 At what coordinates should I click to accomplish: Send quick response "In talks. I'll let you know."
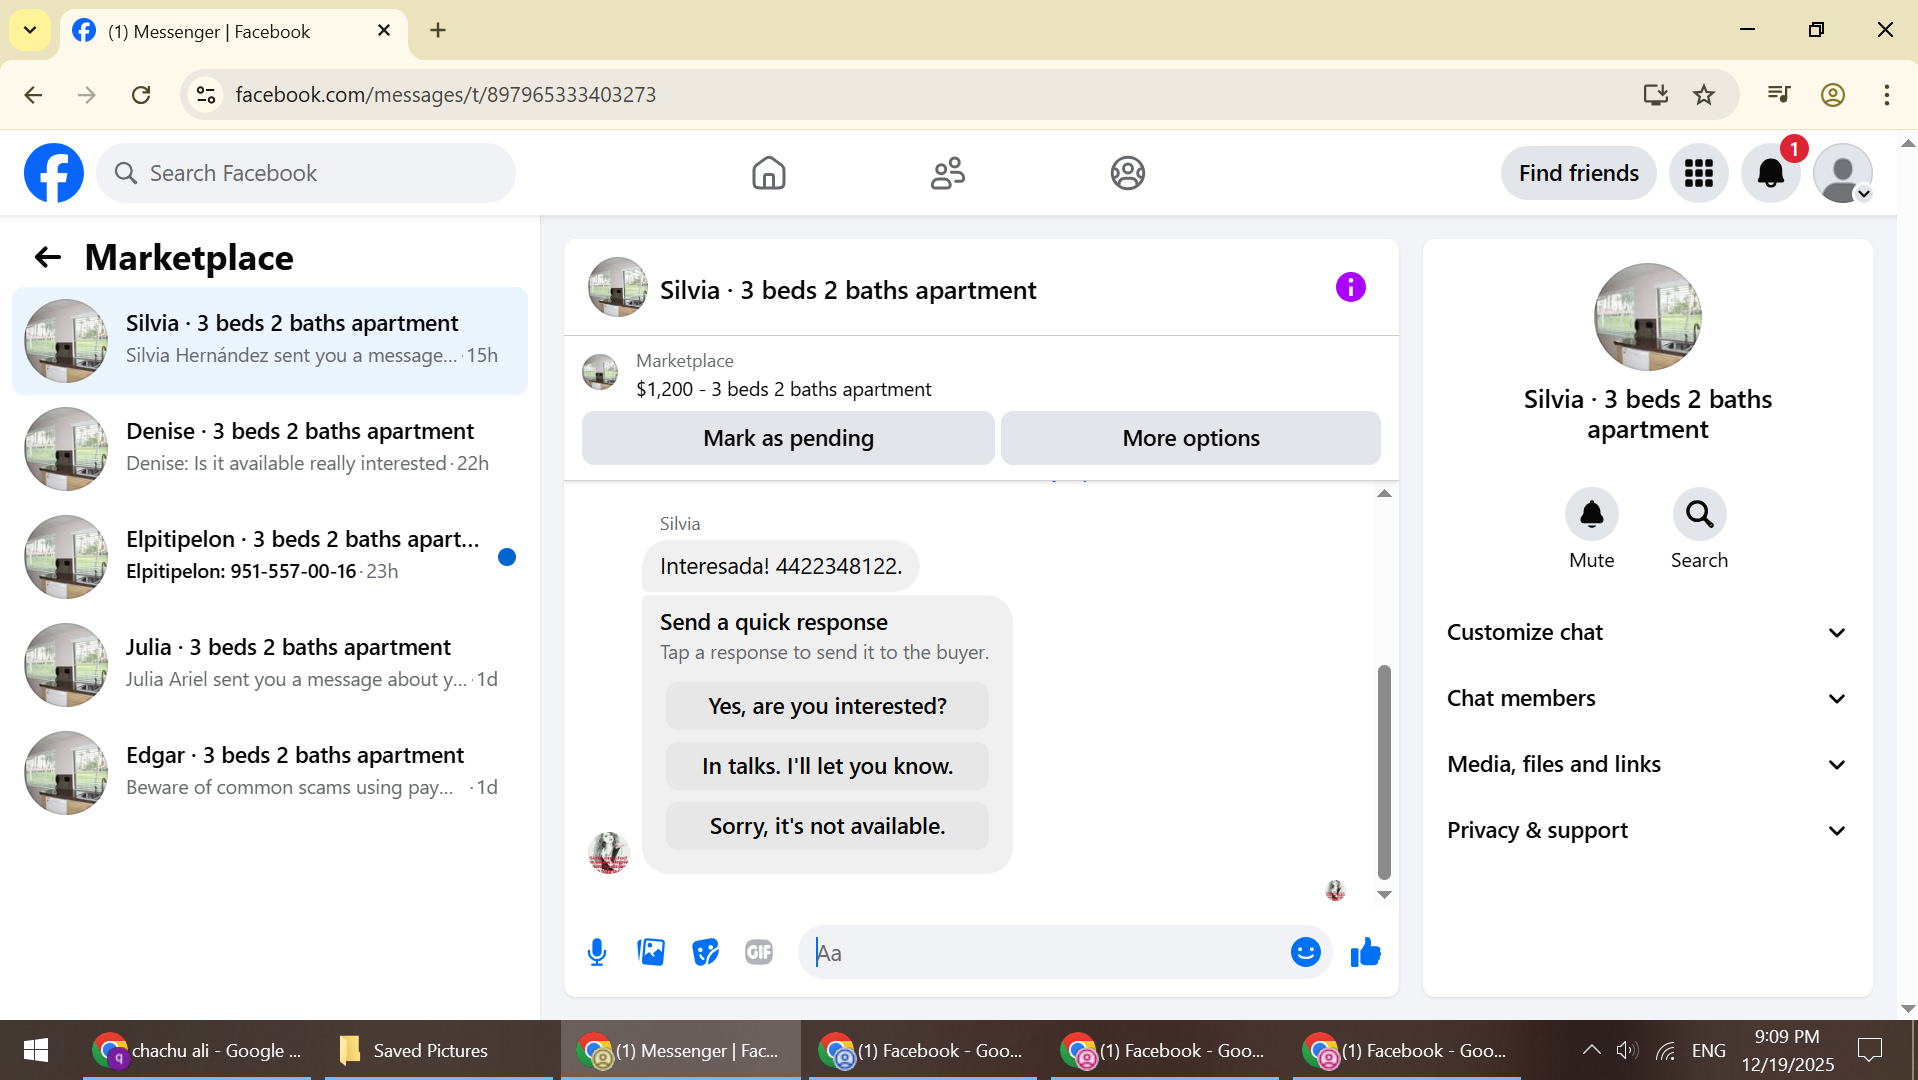pos(827,766)
